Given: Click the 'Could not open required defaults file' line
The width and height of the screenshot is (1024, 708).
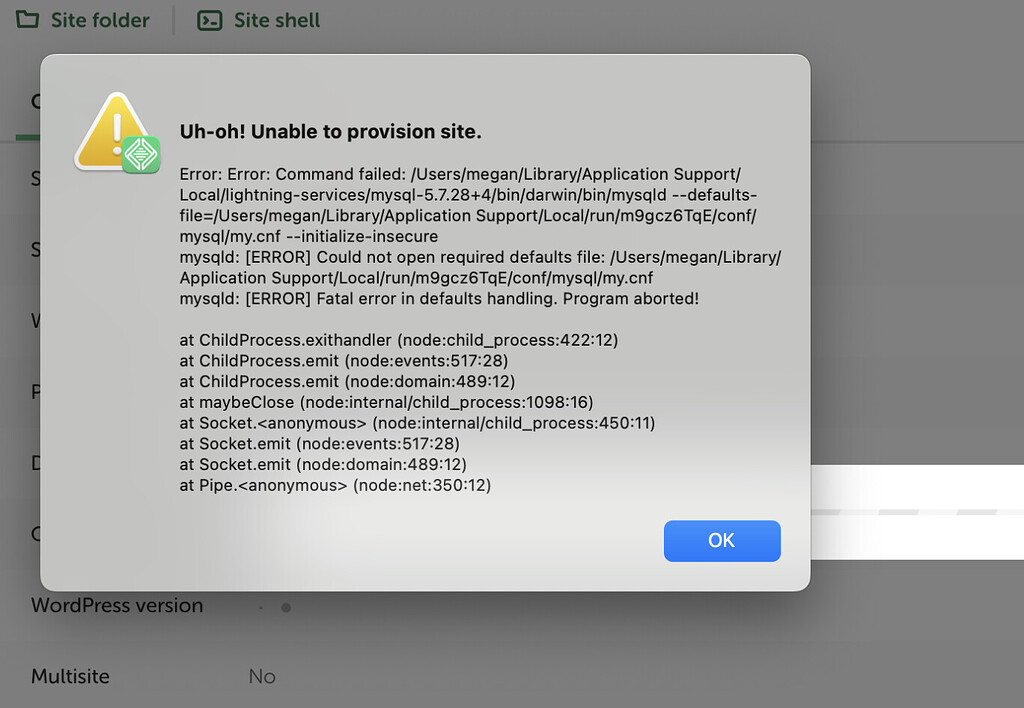Looking at the screenshot, I should pos(480,257).
